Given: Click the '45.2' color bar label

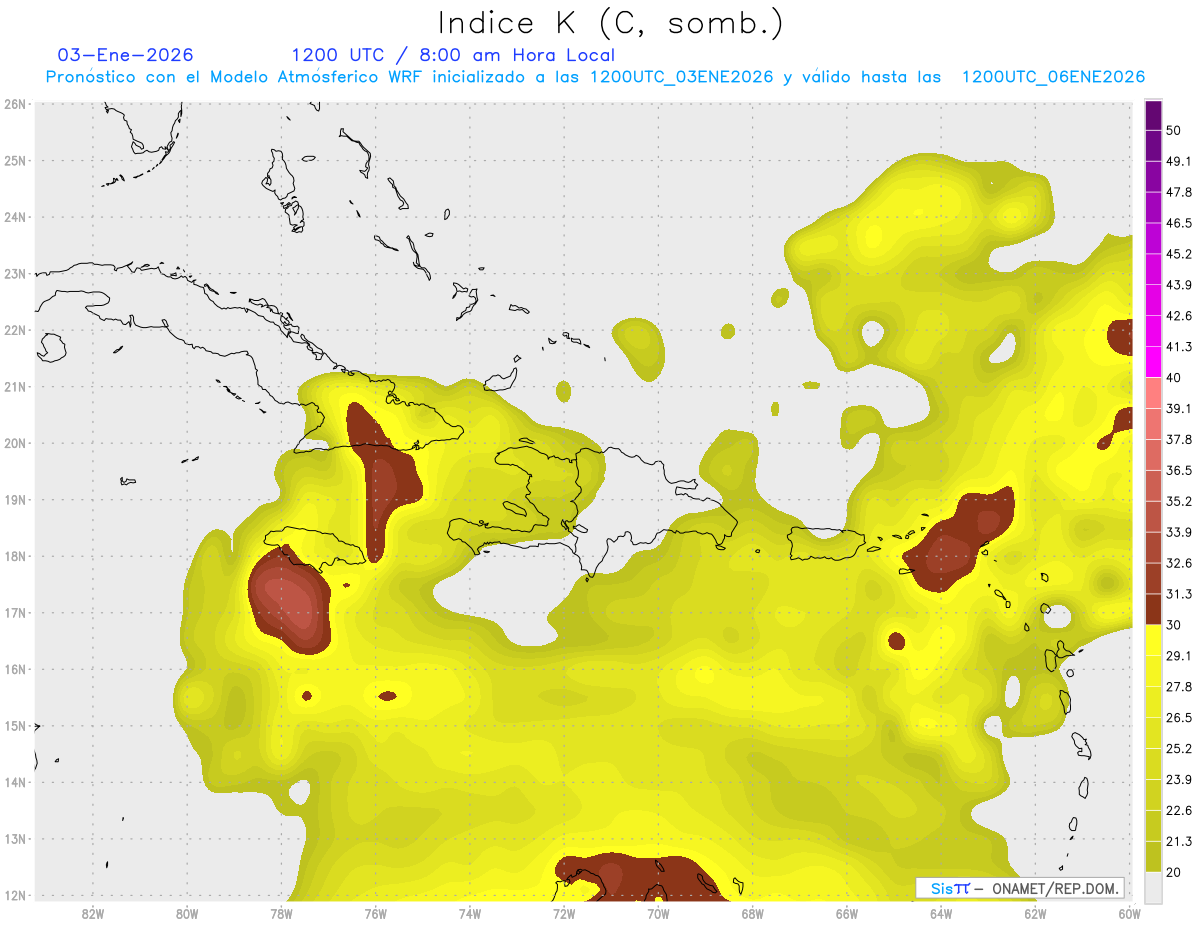Looking at the screenshot, I should tap(1179, 254).
